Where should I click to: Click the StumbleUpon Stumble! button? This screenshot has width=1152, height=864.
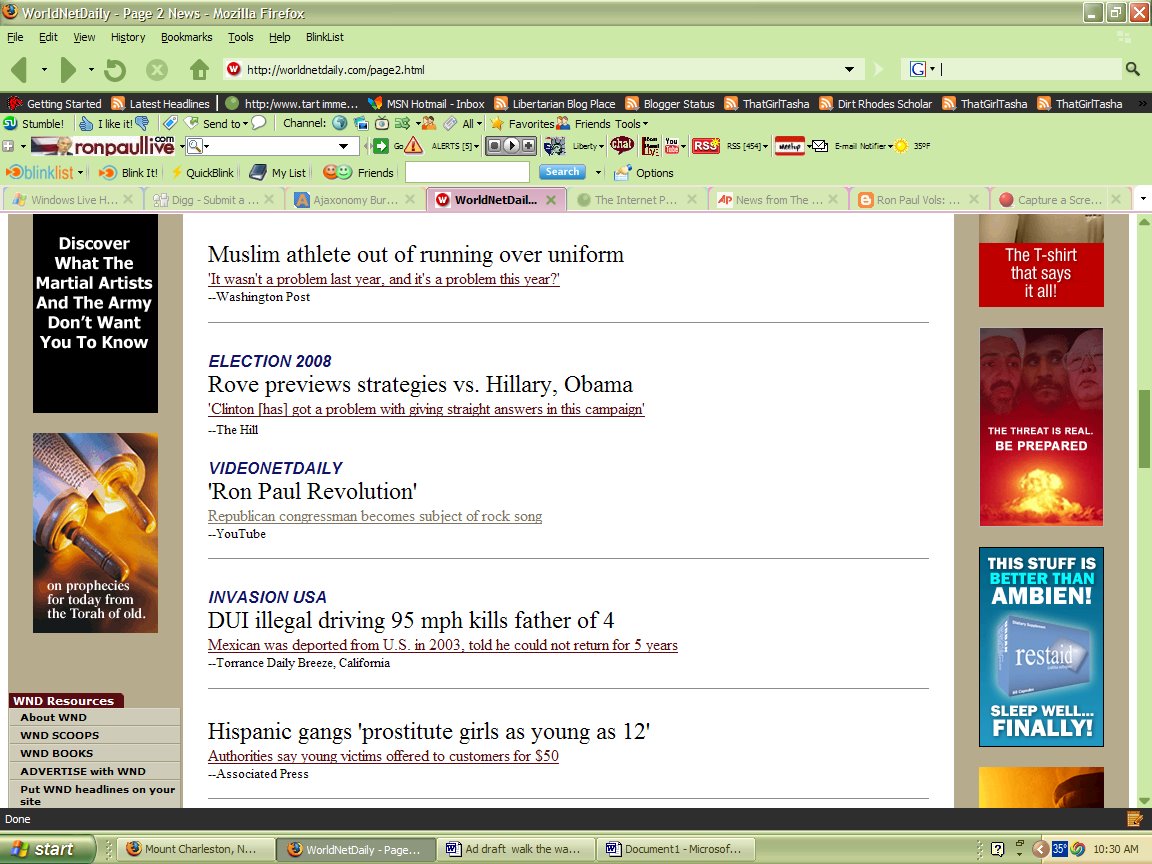[x=35, y=123]
